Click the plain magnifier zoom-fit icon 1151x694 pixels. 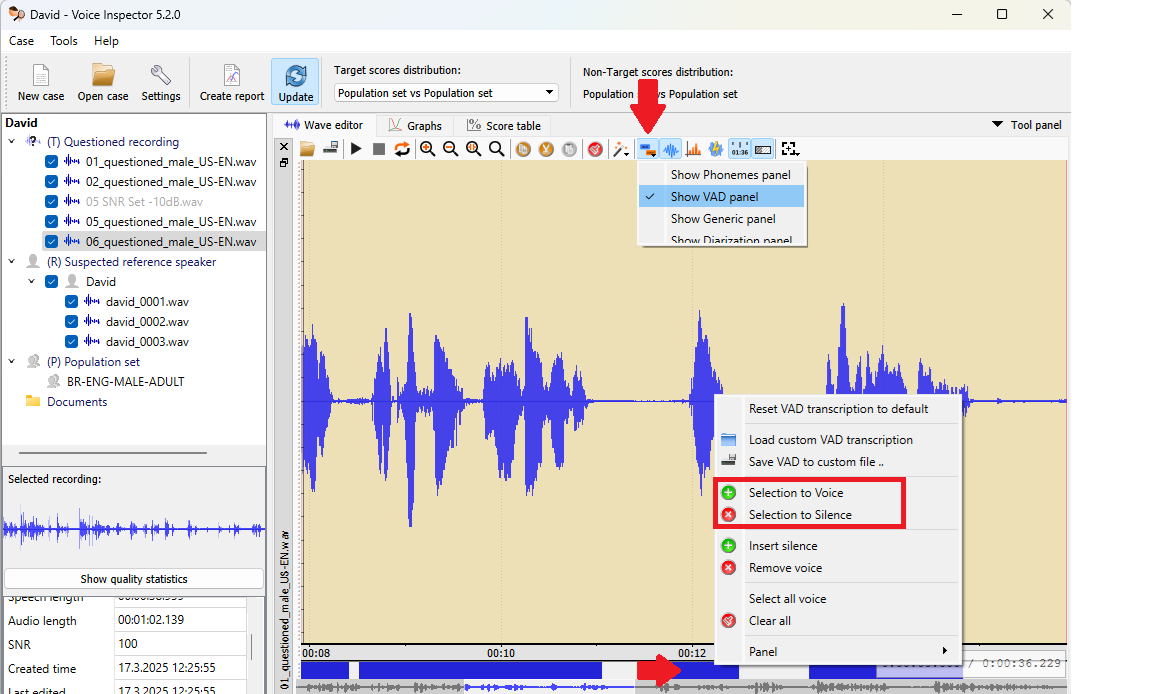pos(497,149)
